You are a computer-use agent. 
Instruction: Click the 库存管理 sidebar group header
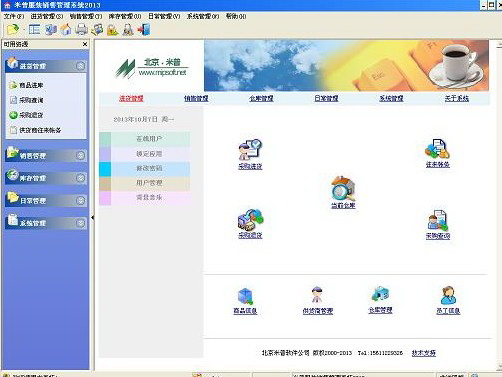[x=46, y=178]
